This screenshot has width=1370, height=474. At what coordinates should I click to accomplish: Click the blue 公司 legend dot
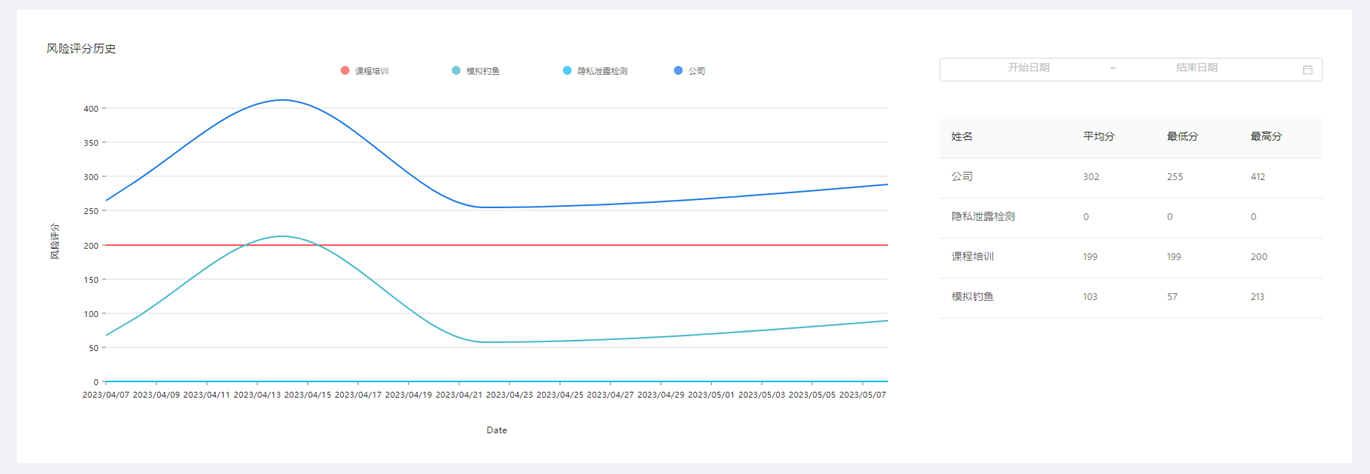pyautogui.click(x=678, y=71)
